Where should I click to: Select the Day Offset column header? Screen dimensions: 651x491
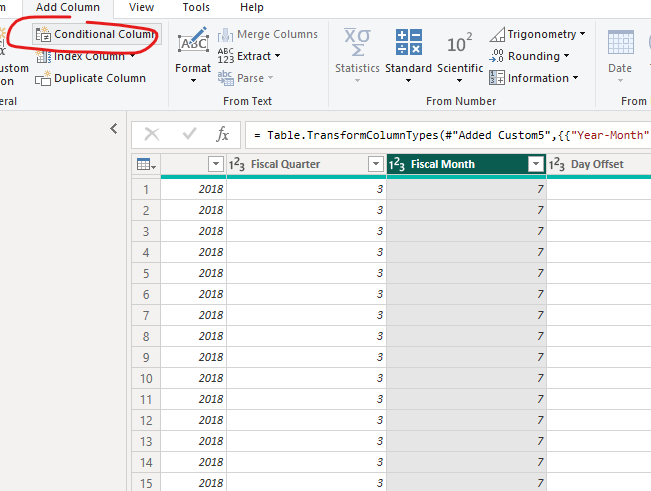(599, 164)
